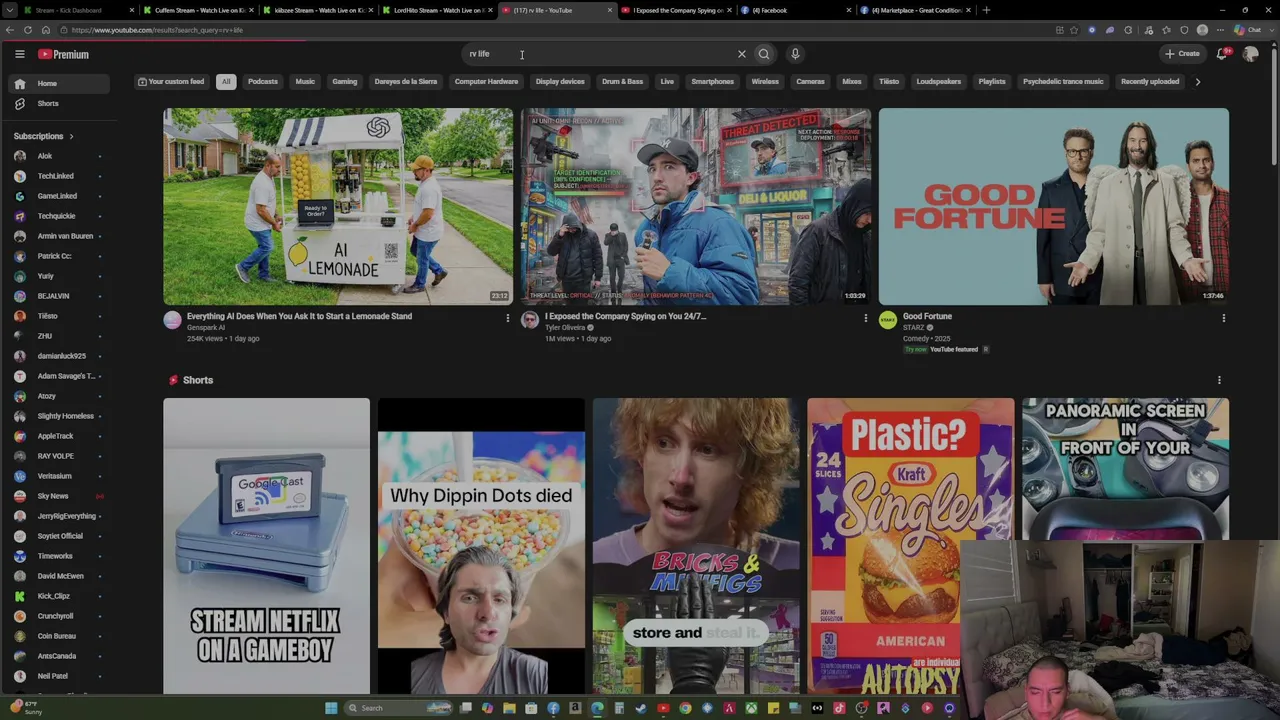
Task: Switch to the Marketplace browser tab
Action: coord(915,10)
